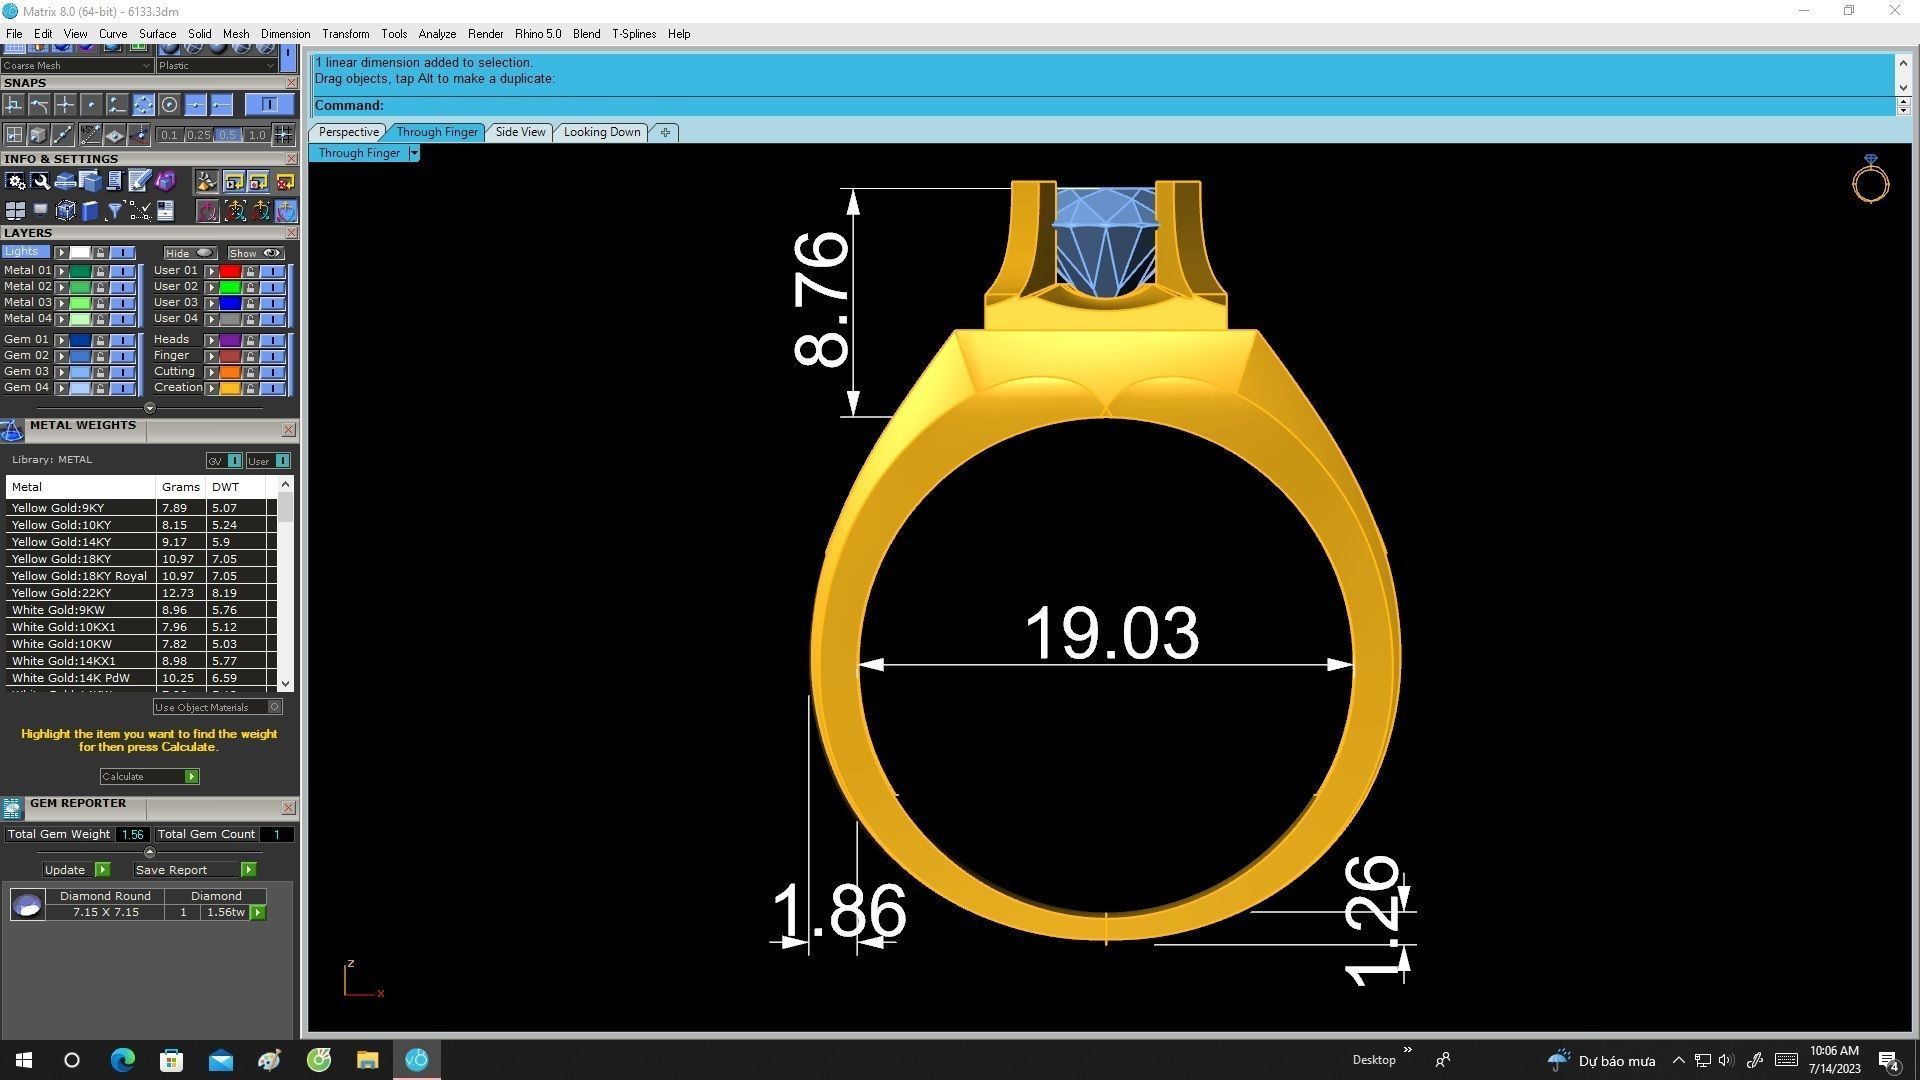
Task: Close the Snaps panel
Action: click(291, 83)
